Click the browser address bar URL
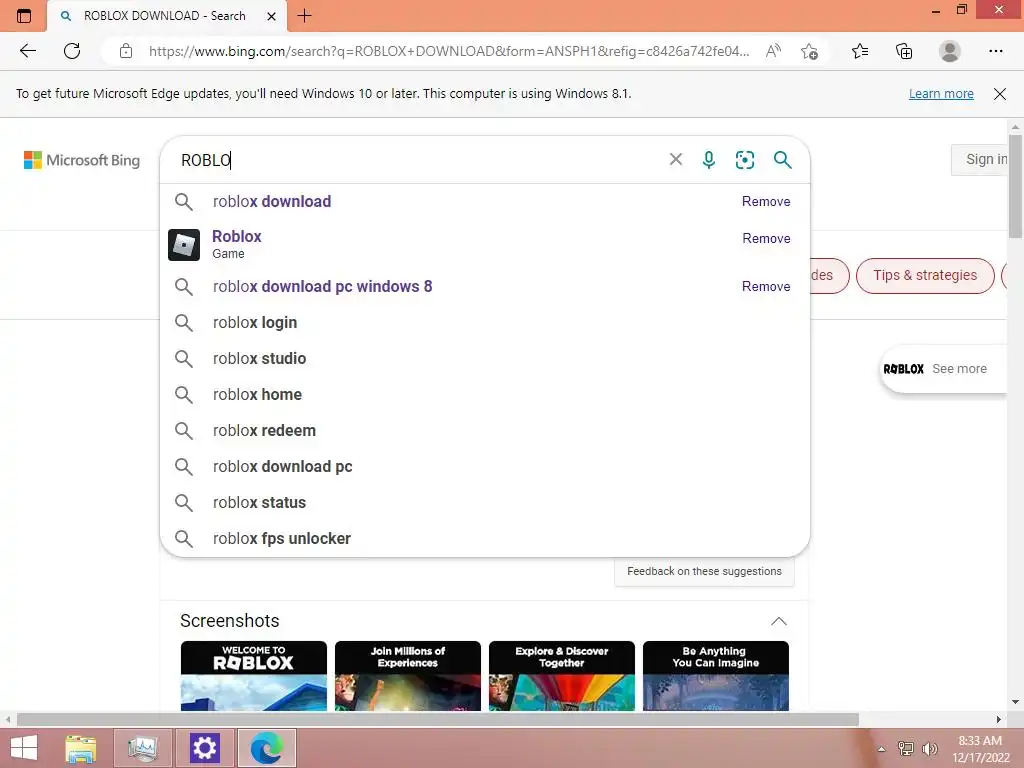The width and height of the screenshot is (1024, 768). (449, 51)
